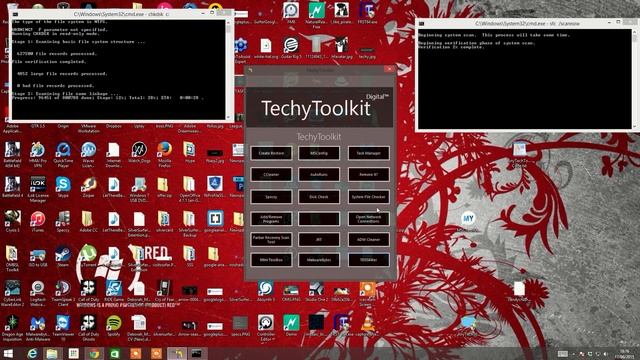
Task: Run Disk Check in TechyToolkit
Action: (319, 197)
